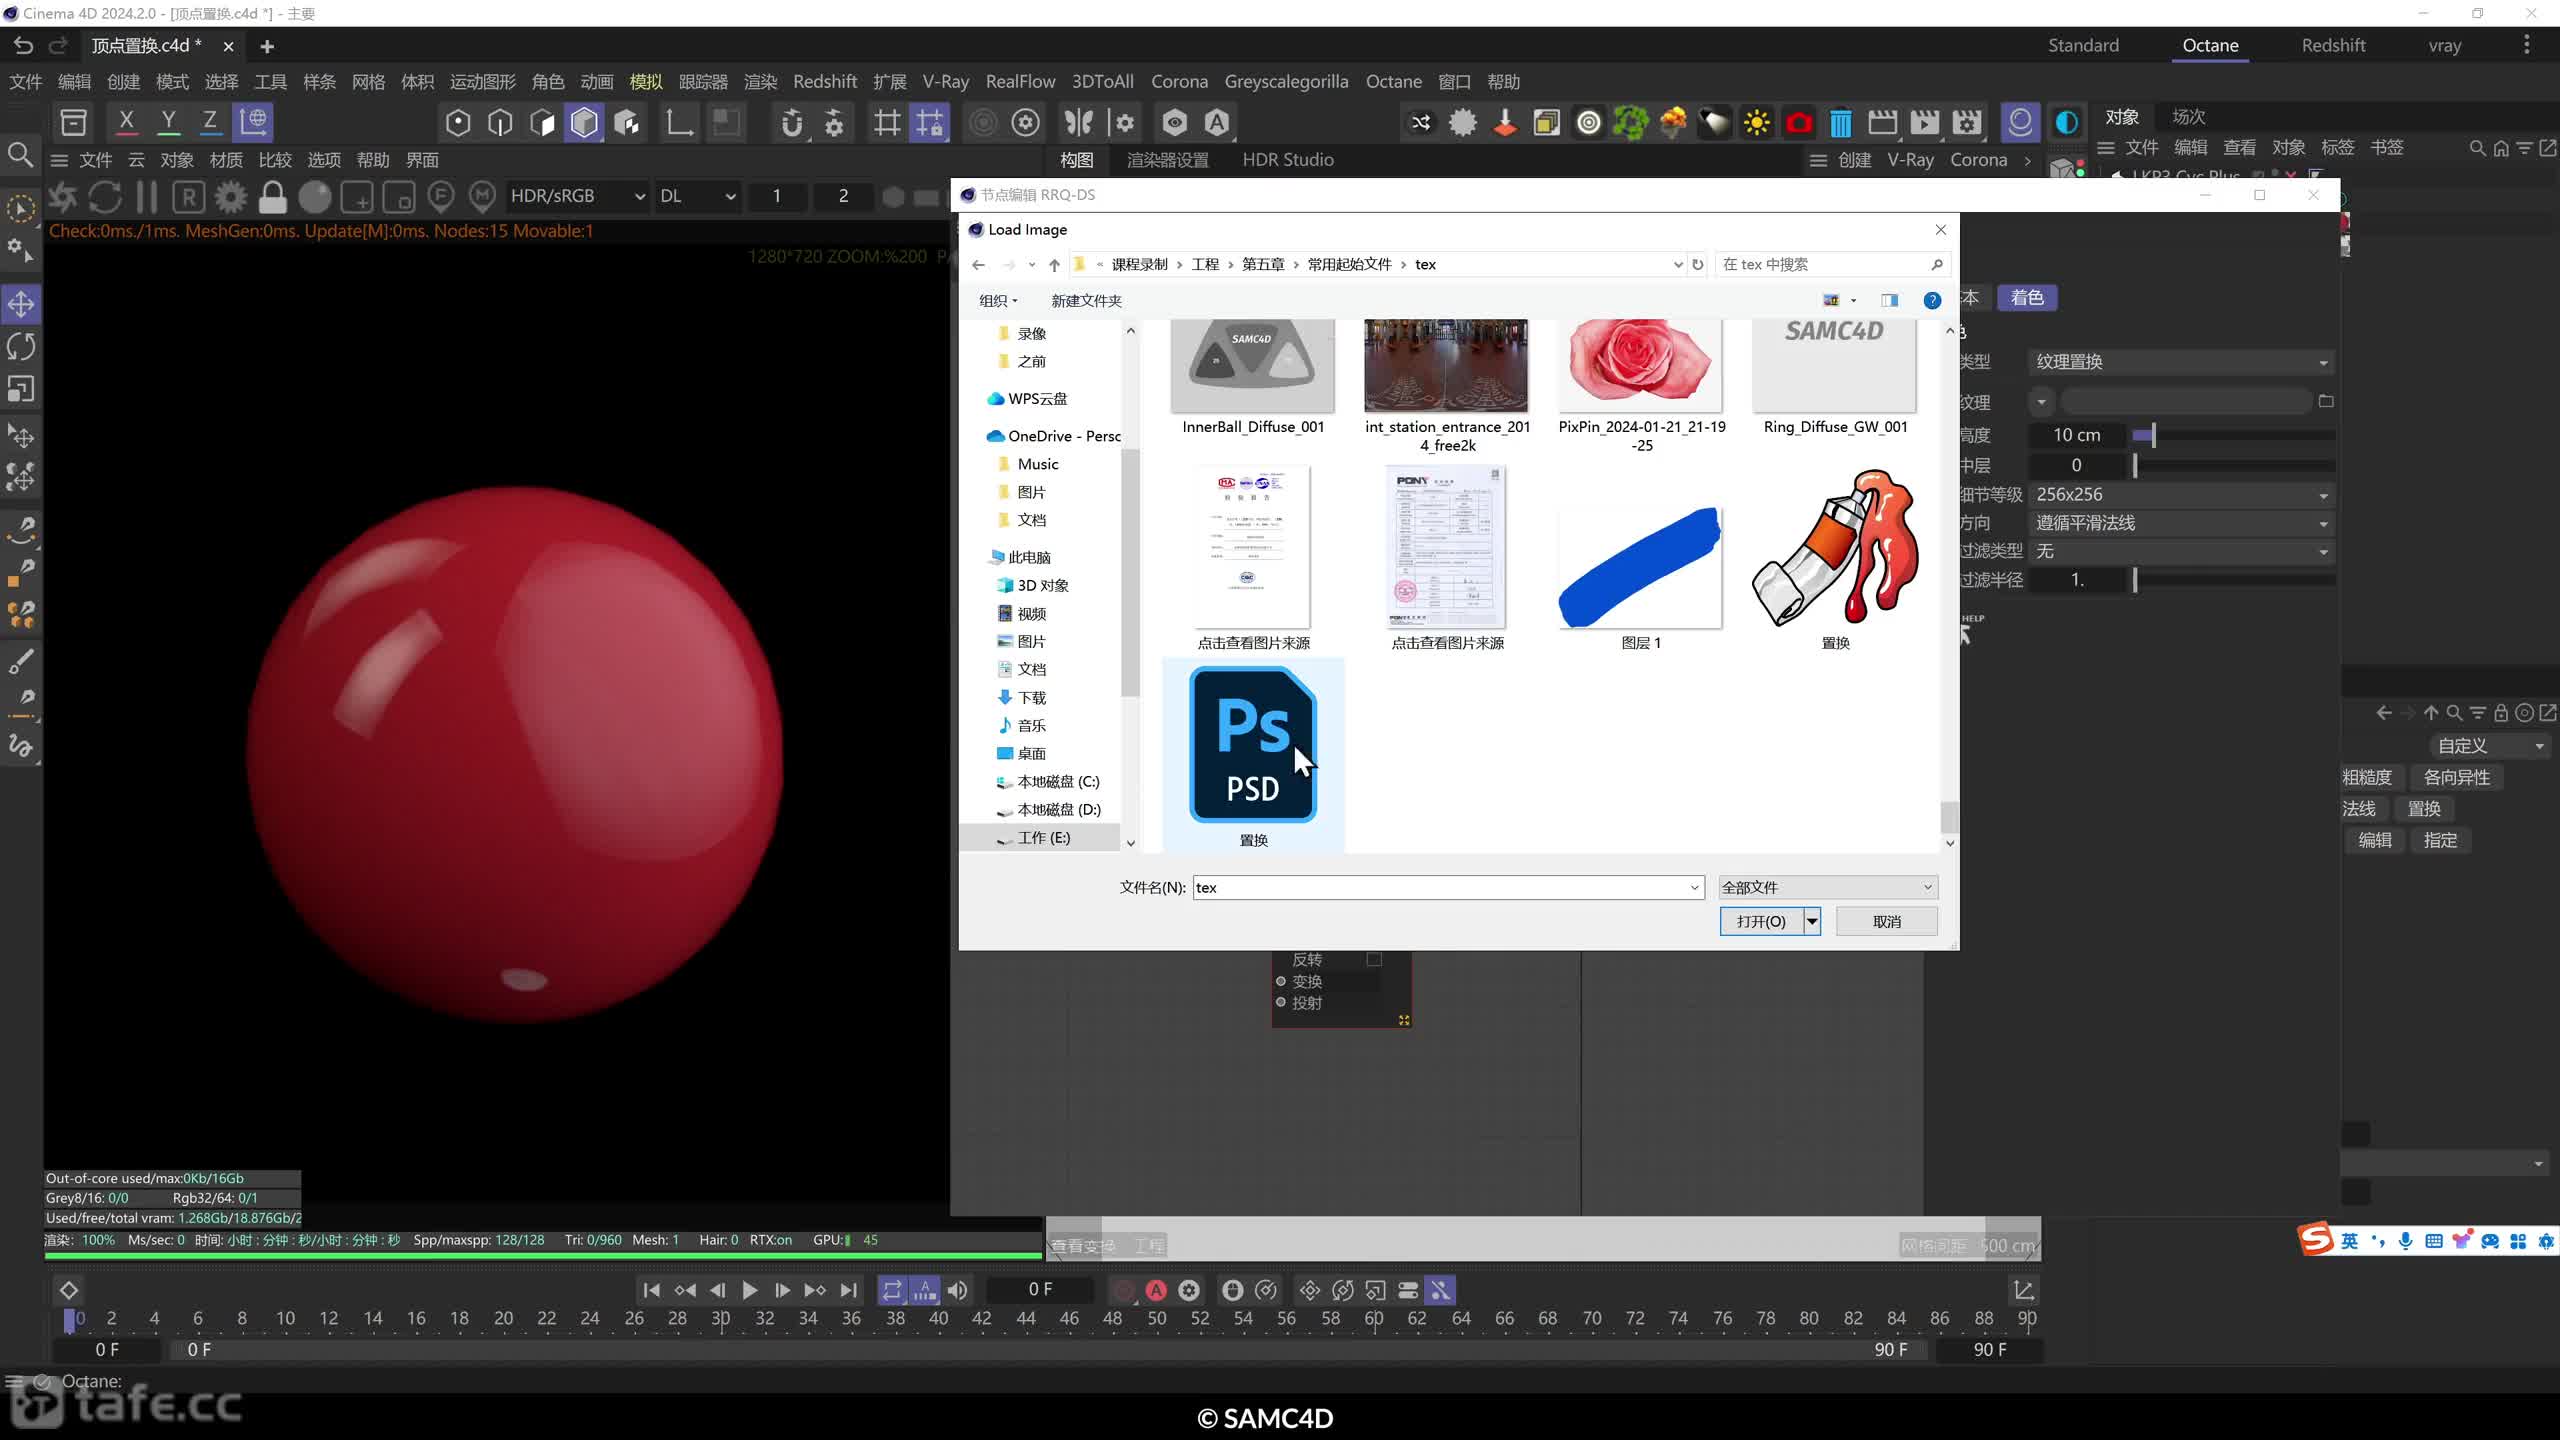The image size is (2560, 1440).
Task: Open the 自定义 dropdown in right panel
Action: coord(2488,746)
